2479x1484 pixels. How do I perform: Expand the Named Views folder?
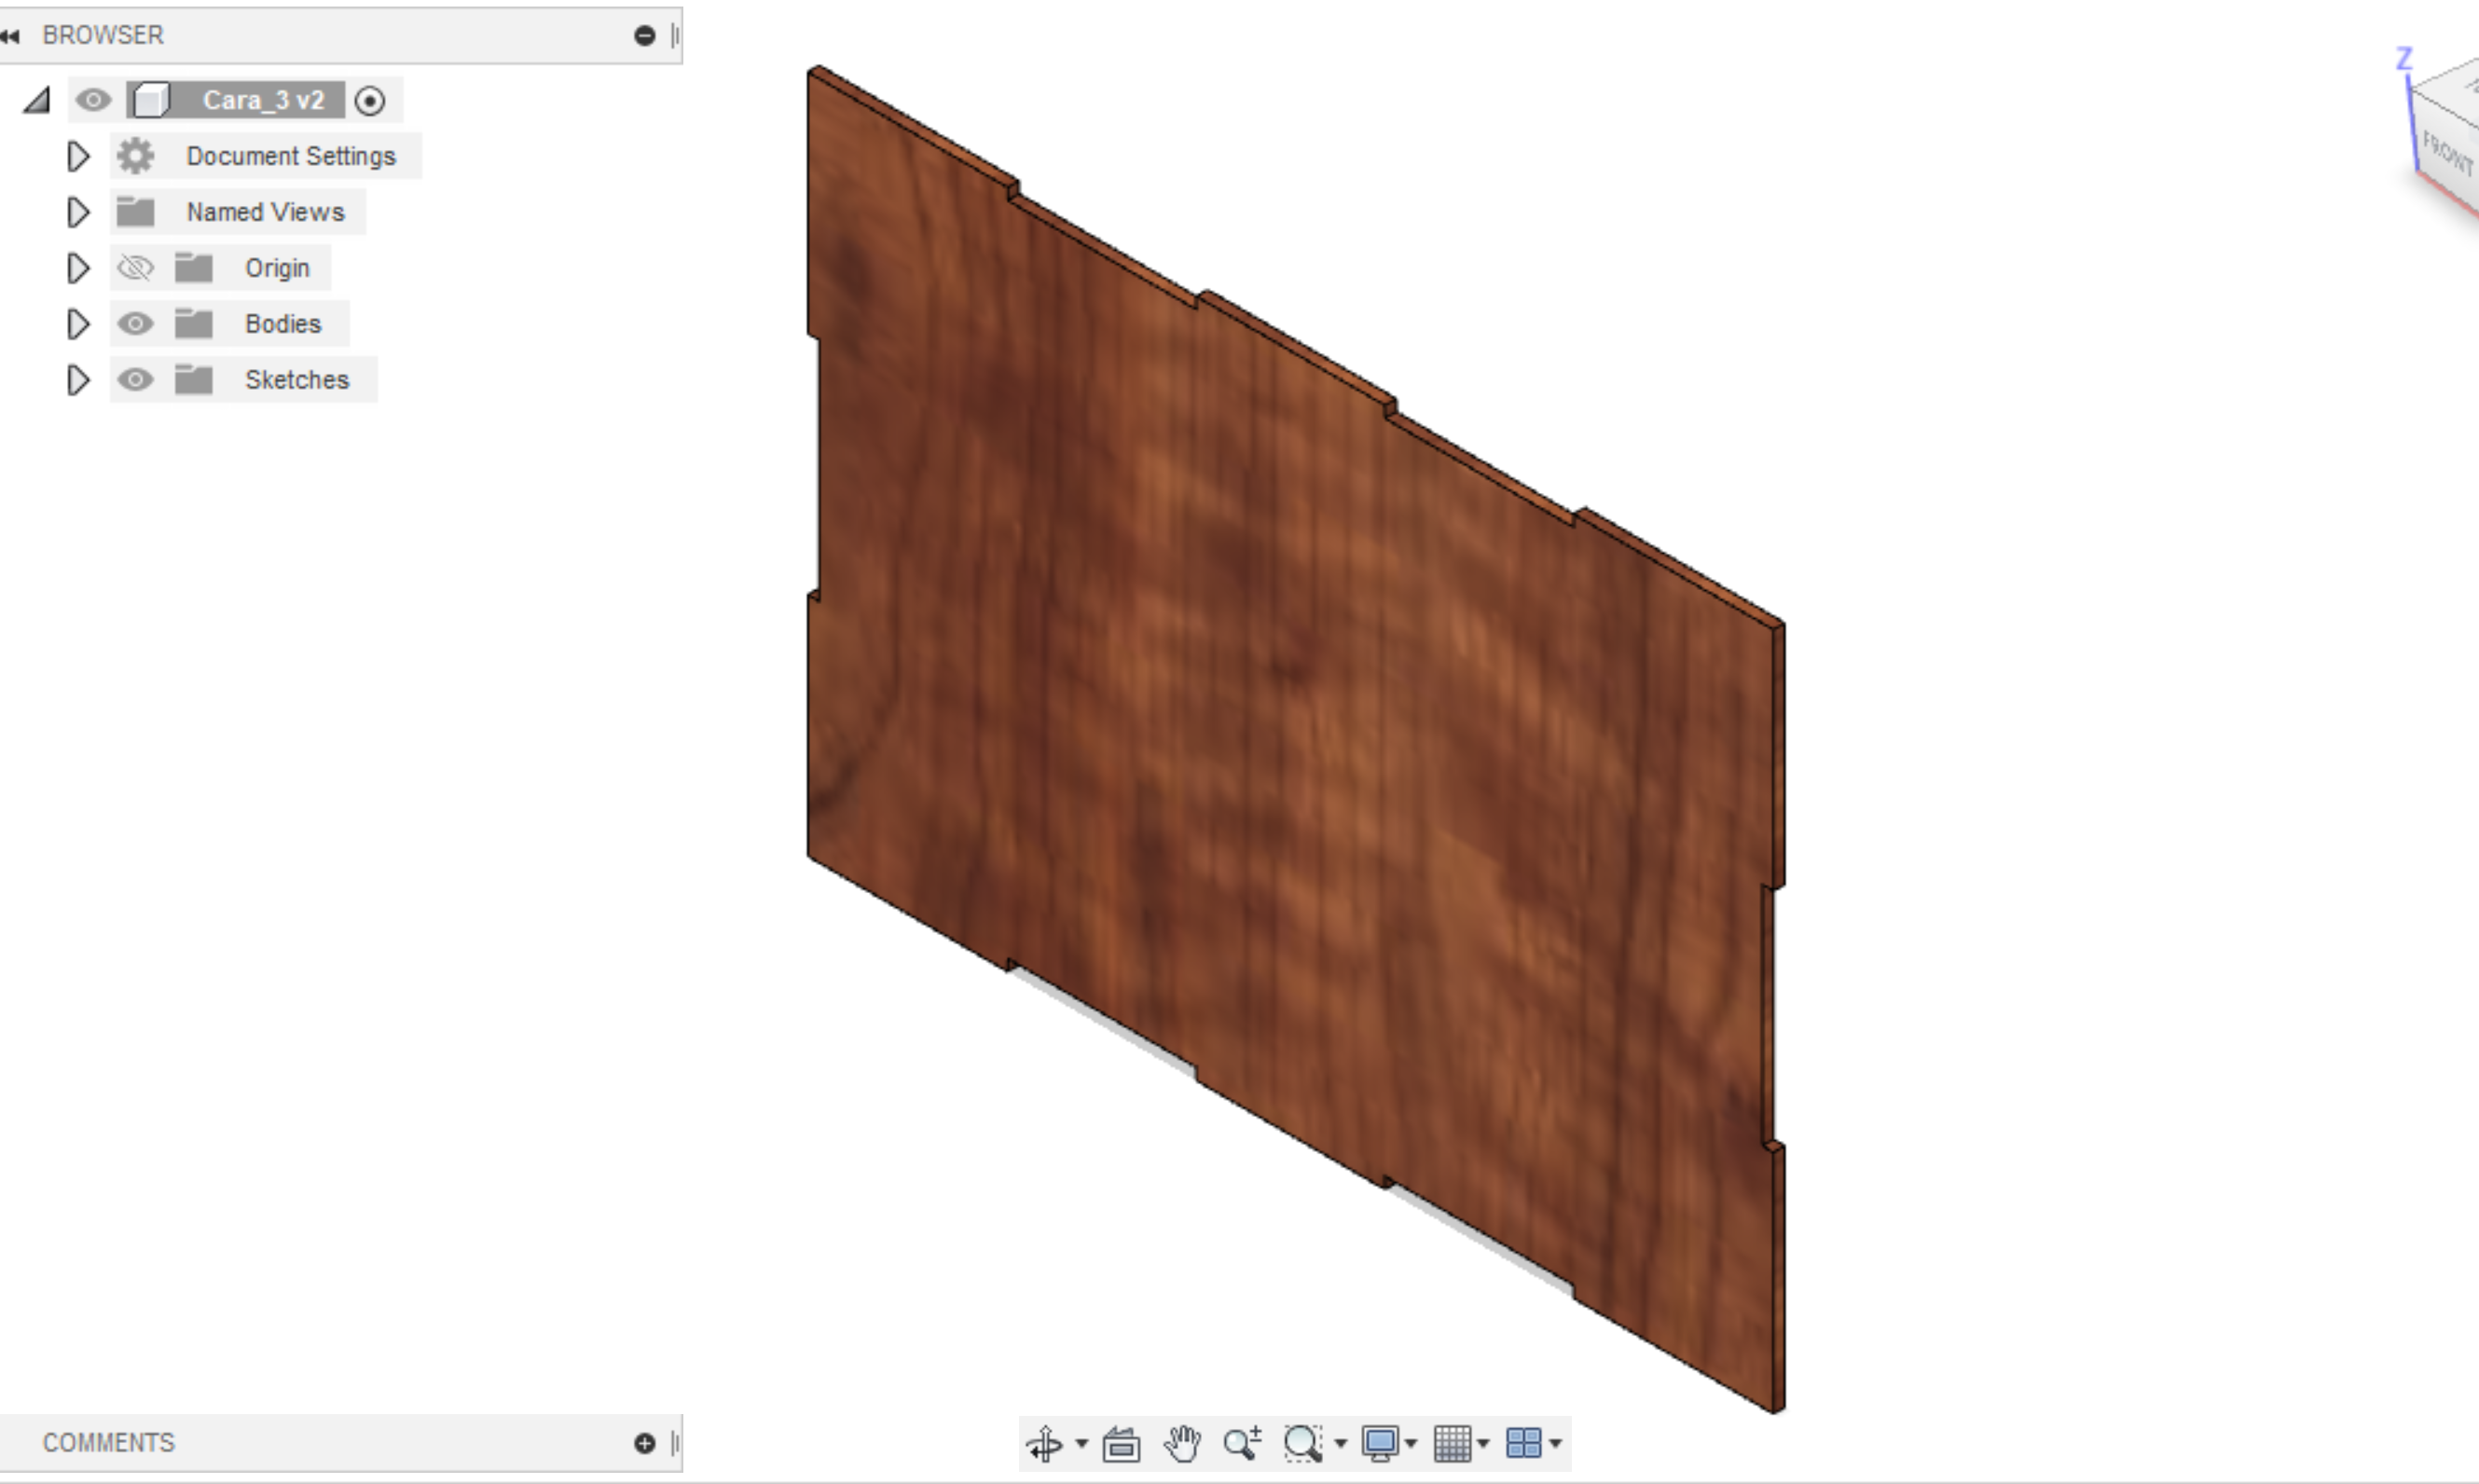pos(78,212)
